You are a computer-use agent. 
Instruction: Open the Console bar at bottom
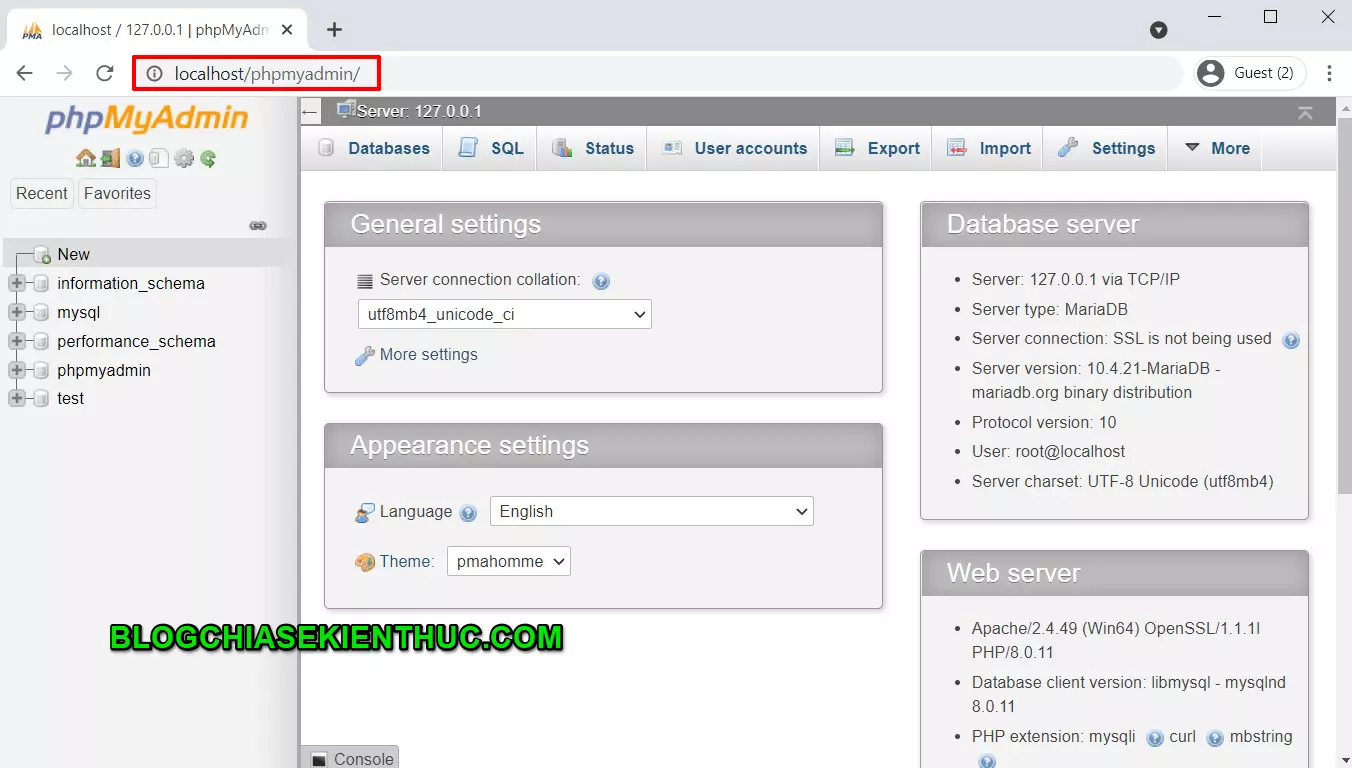[350, 758]
